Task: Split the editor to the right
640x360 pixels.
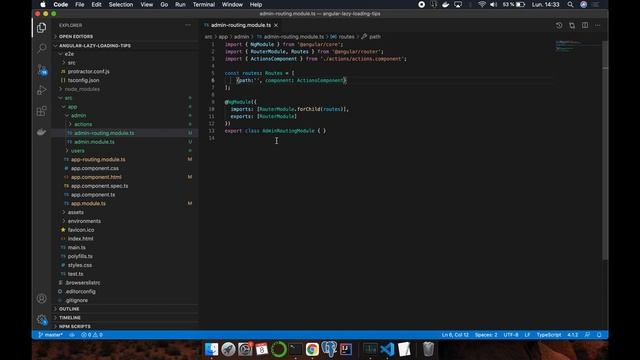Action: 585,25
